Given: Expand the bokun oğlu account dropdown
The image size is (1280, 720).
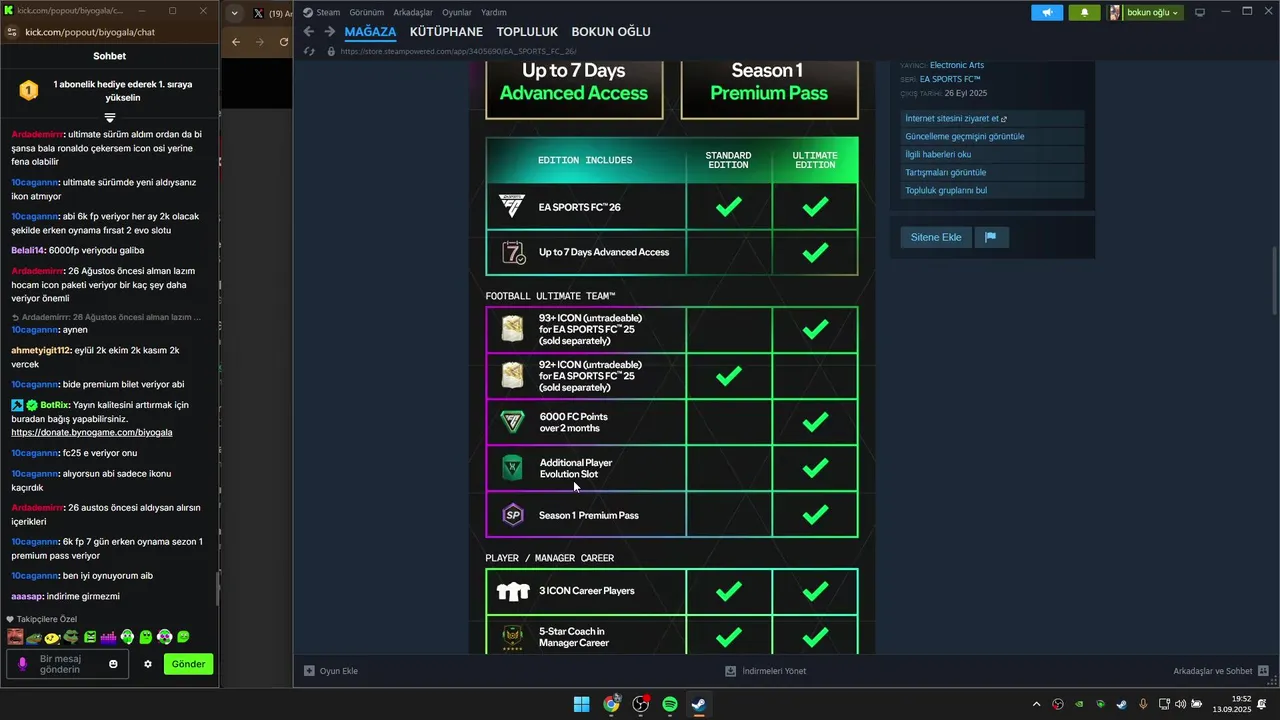Looking at the screenshot, I should click(1145, 13).
